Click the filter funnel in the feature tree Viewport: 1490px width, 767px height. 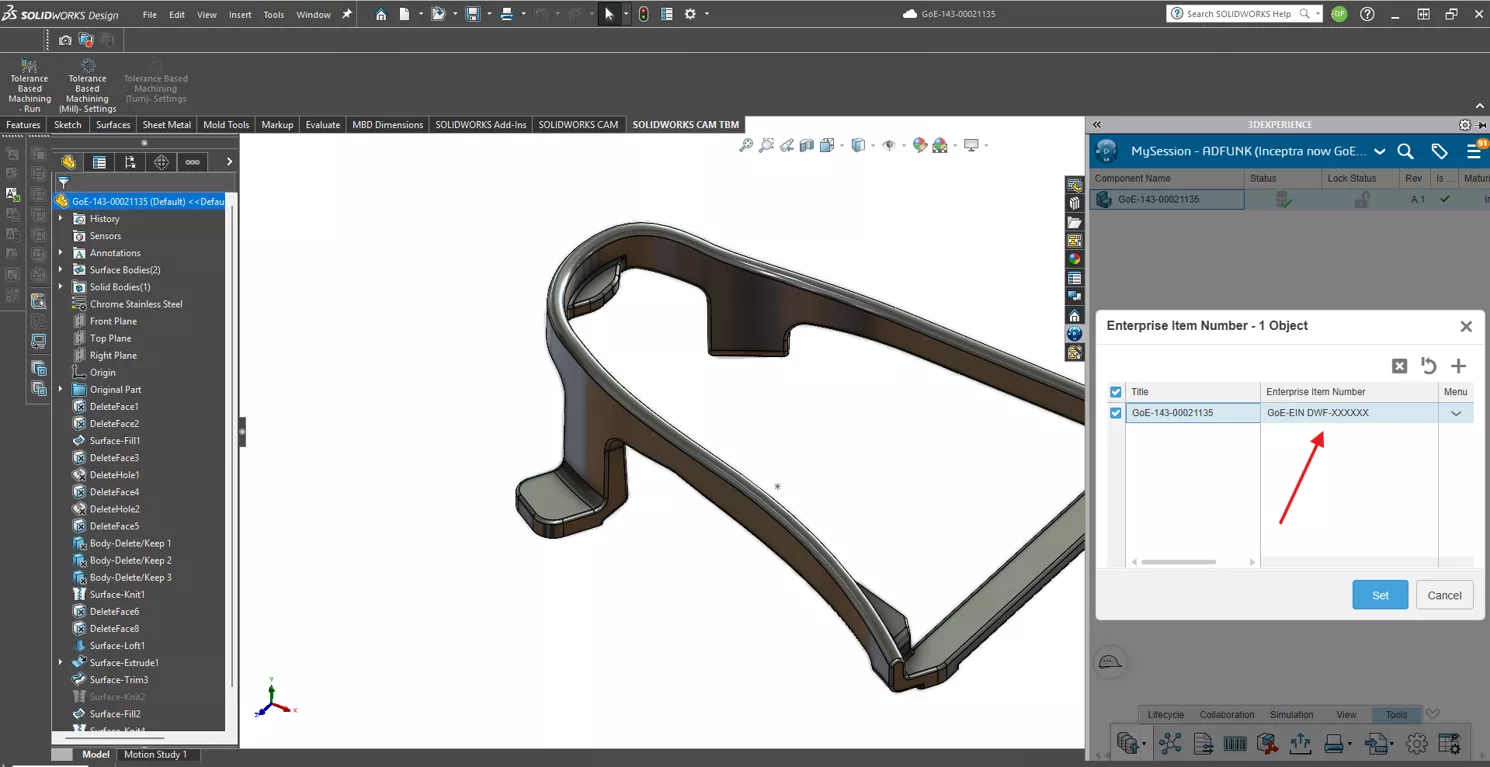63,183
